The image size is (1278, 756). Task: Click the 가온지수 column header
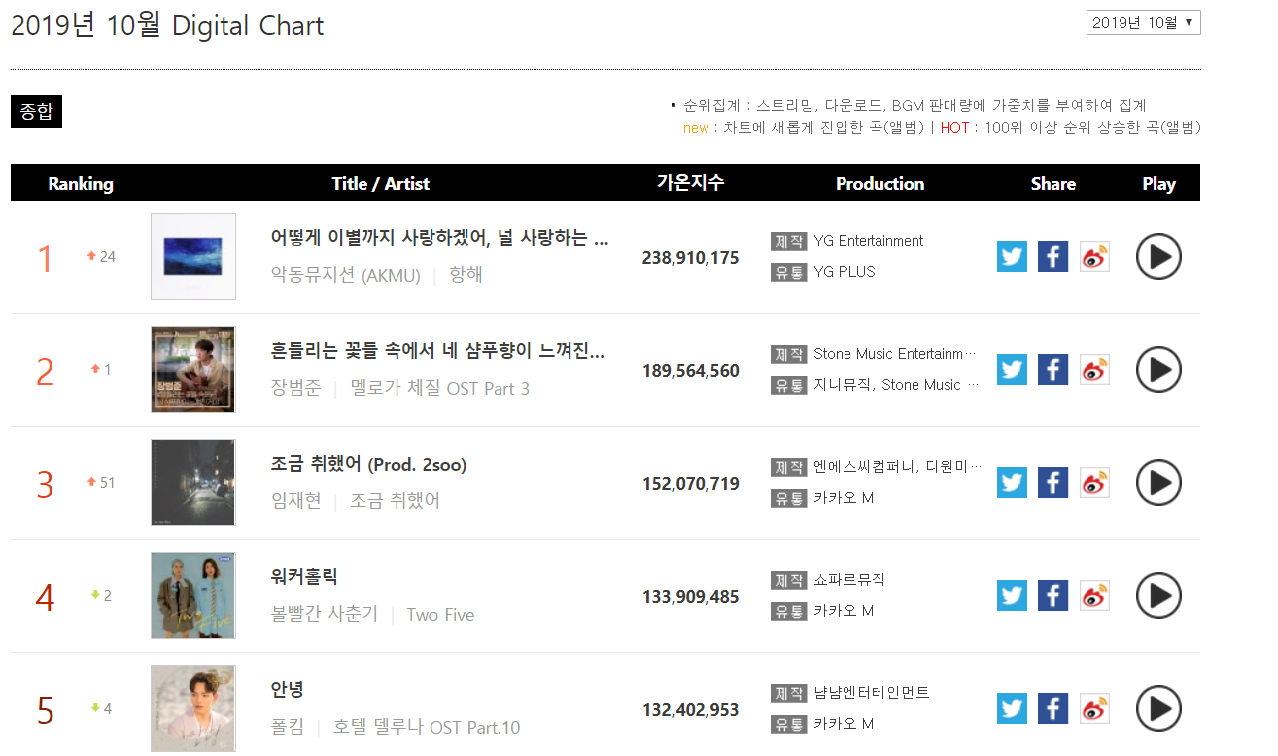[x=690, y=183]
